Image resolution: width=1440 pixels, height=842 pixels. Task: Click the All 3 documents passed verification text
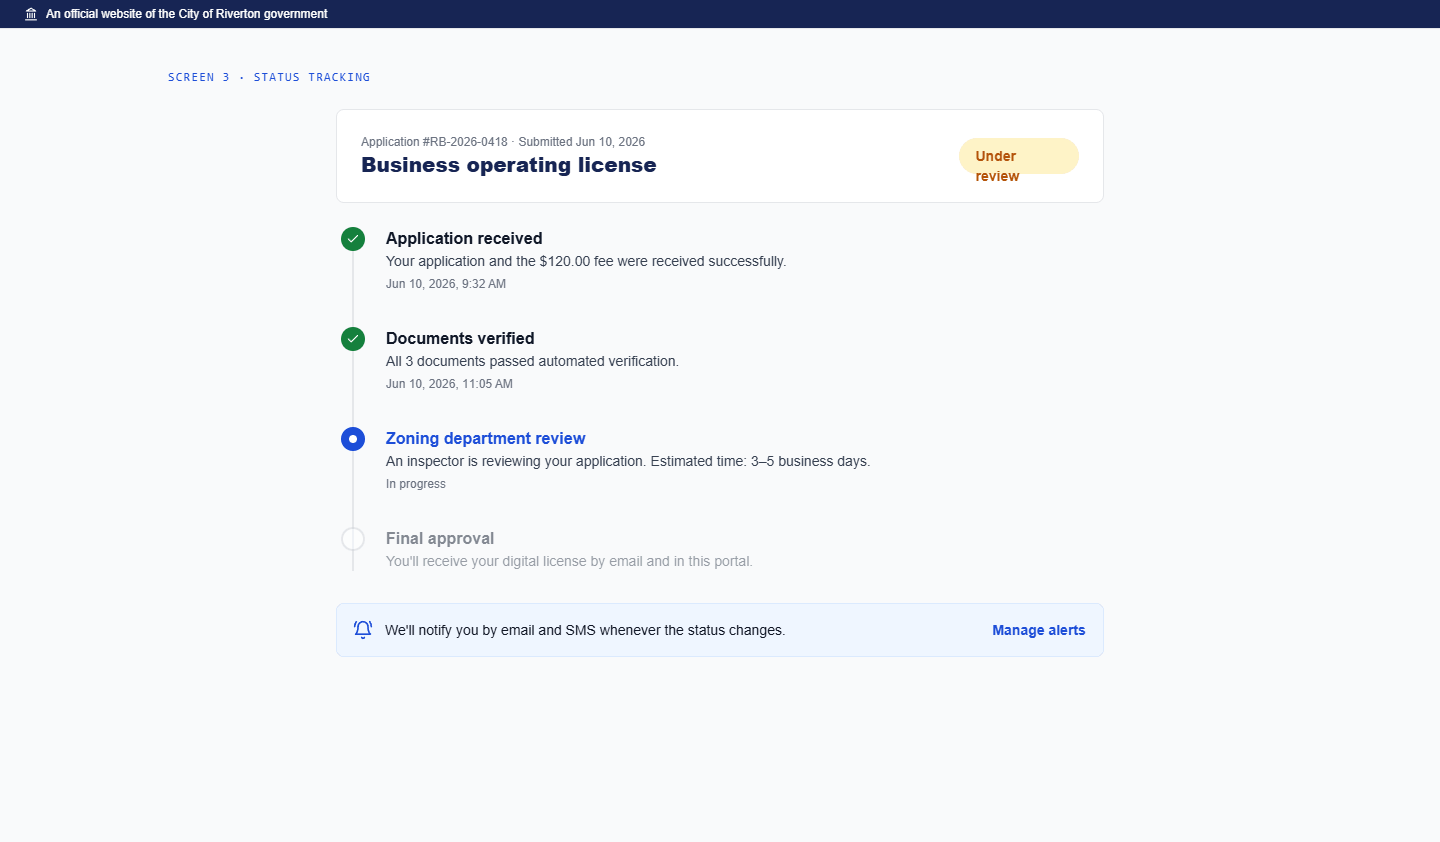tap(532, 361)
